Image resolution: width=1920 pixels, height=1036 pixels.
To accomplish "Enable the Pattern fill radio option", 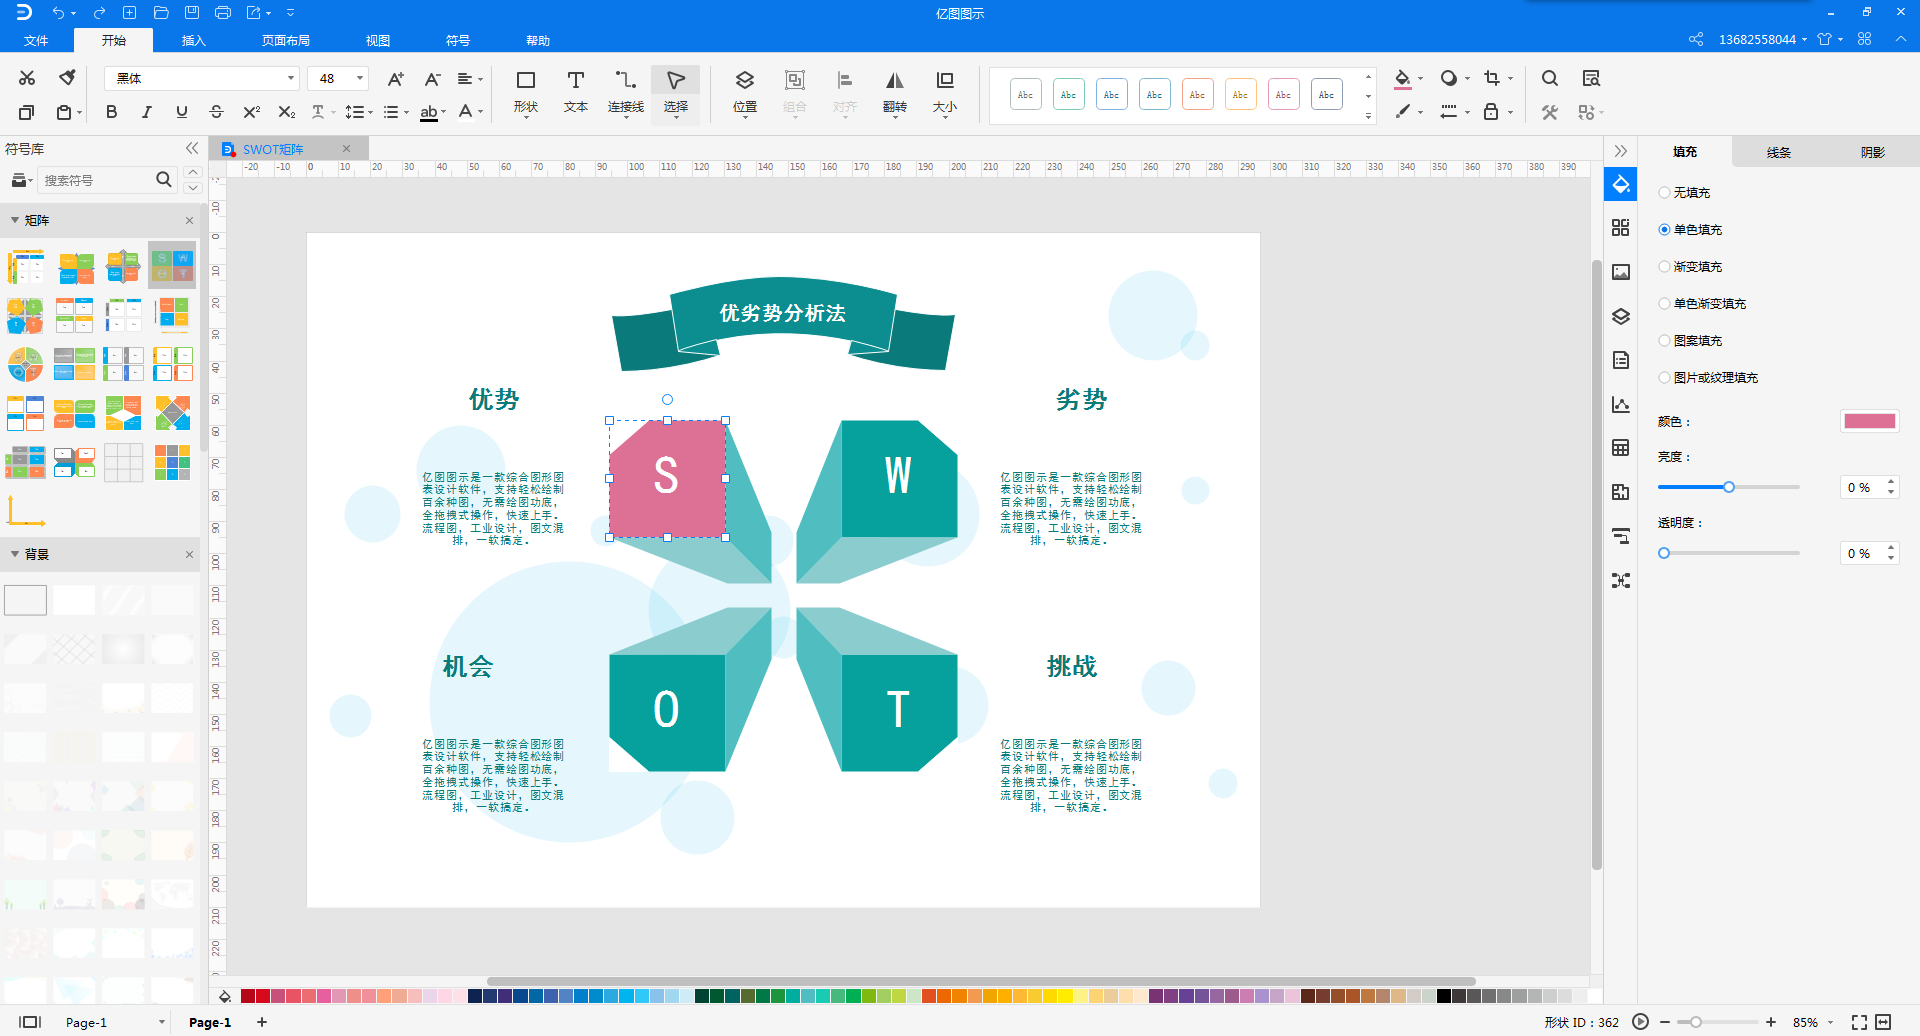I will click(1664, 341).
